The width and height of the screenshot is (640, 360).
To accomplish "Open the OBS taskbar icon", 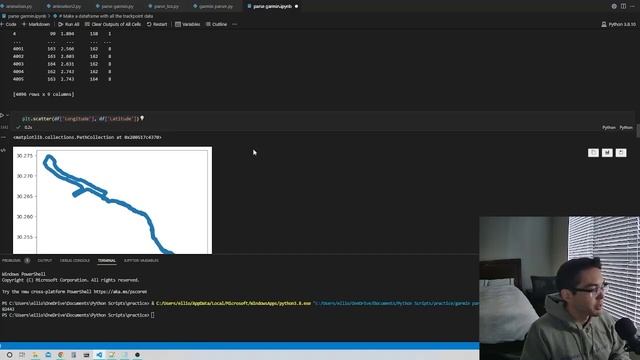I will click(138, 355).
